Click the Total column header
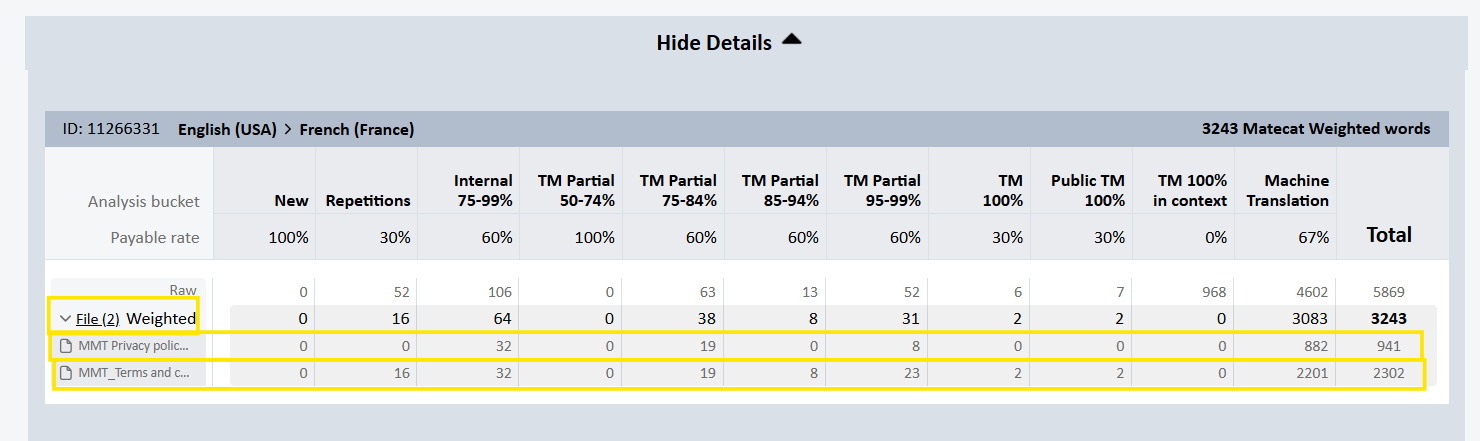 [1389, 235]
